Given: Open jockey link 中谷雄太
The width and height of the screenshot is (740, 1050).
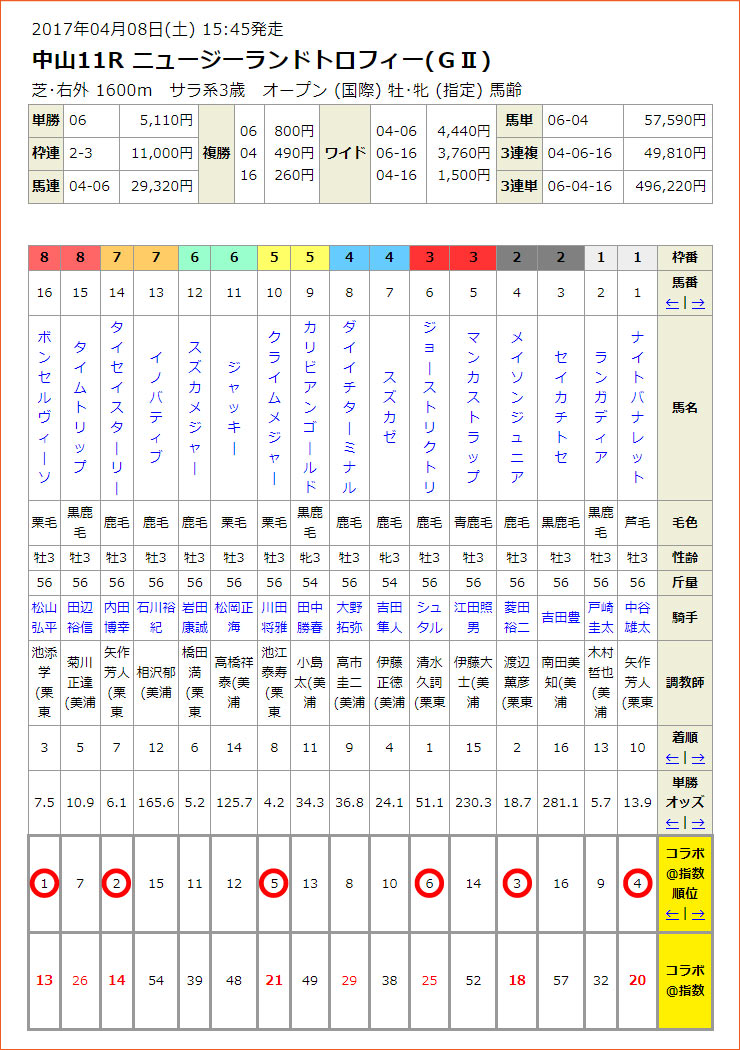Looking at the screenshot, I should (x=638, y=617).
